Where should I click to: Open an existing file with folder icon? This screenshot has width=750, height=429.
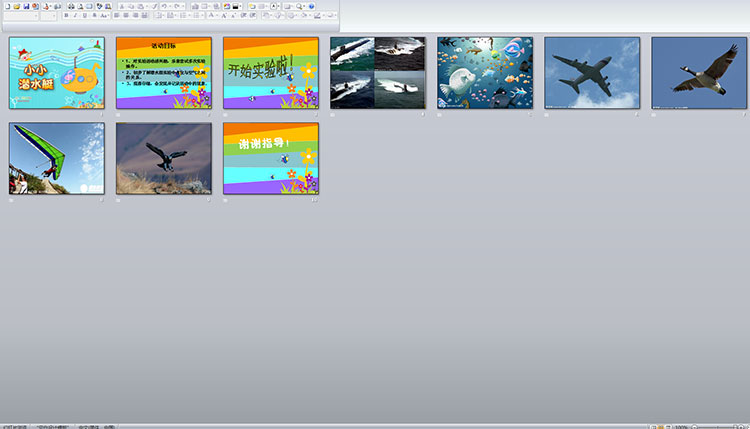[16, 6]
